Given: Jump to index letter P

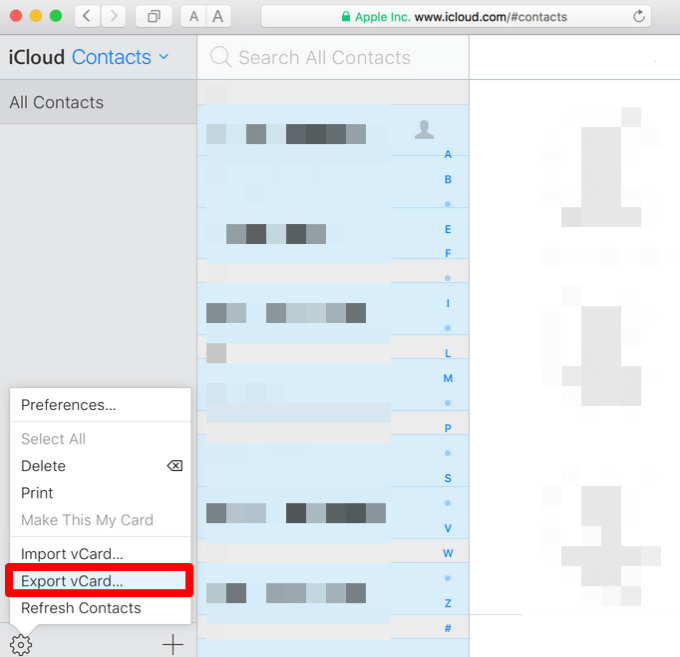Looking at the screenshot, I should point(448,428).
